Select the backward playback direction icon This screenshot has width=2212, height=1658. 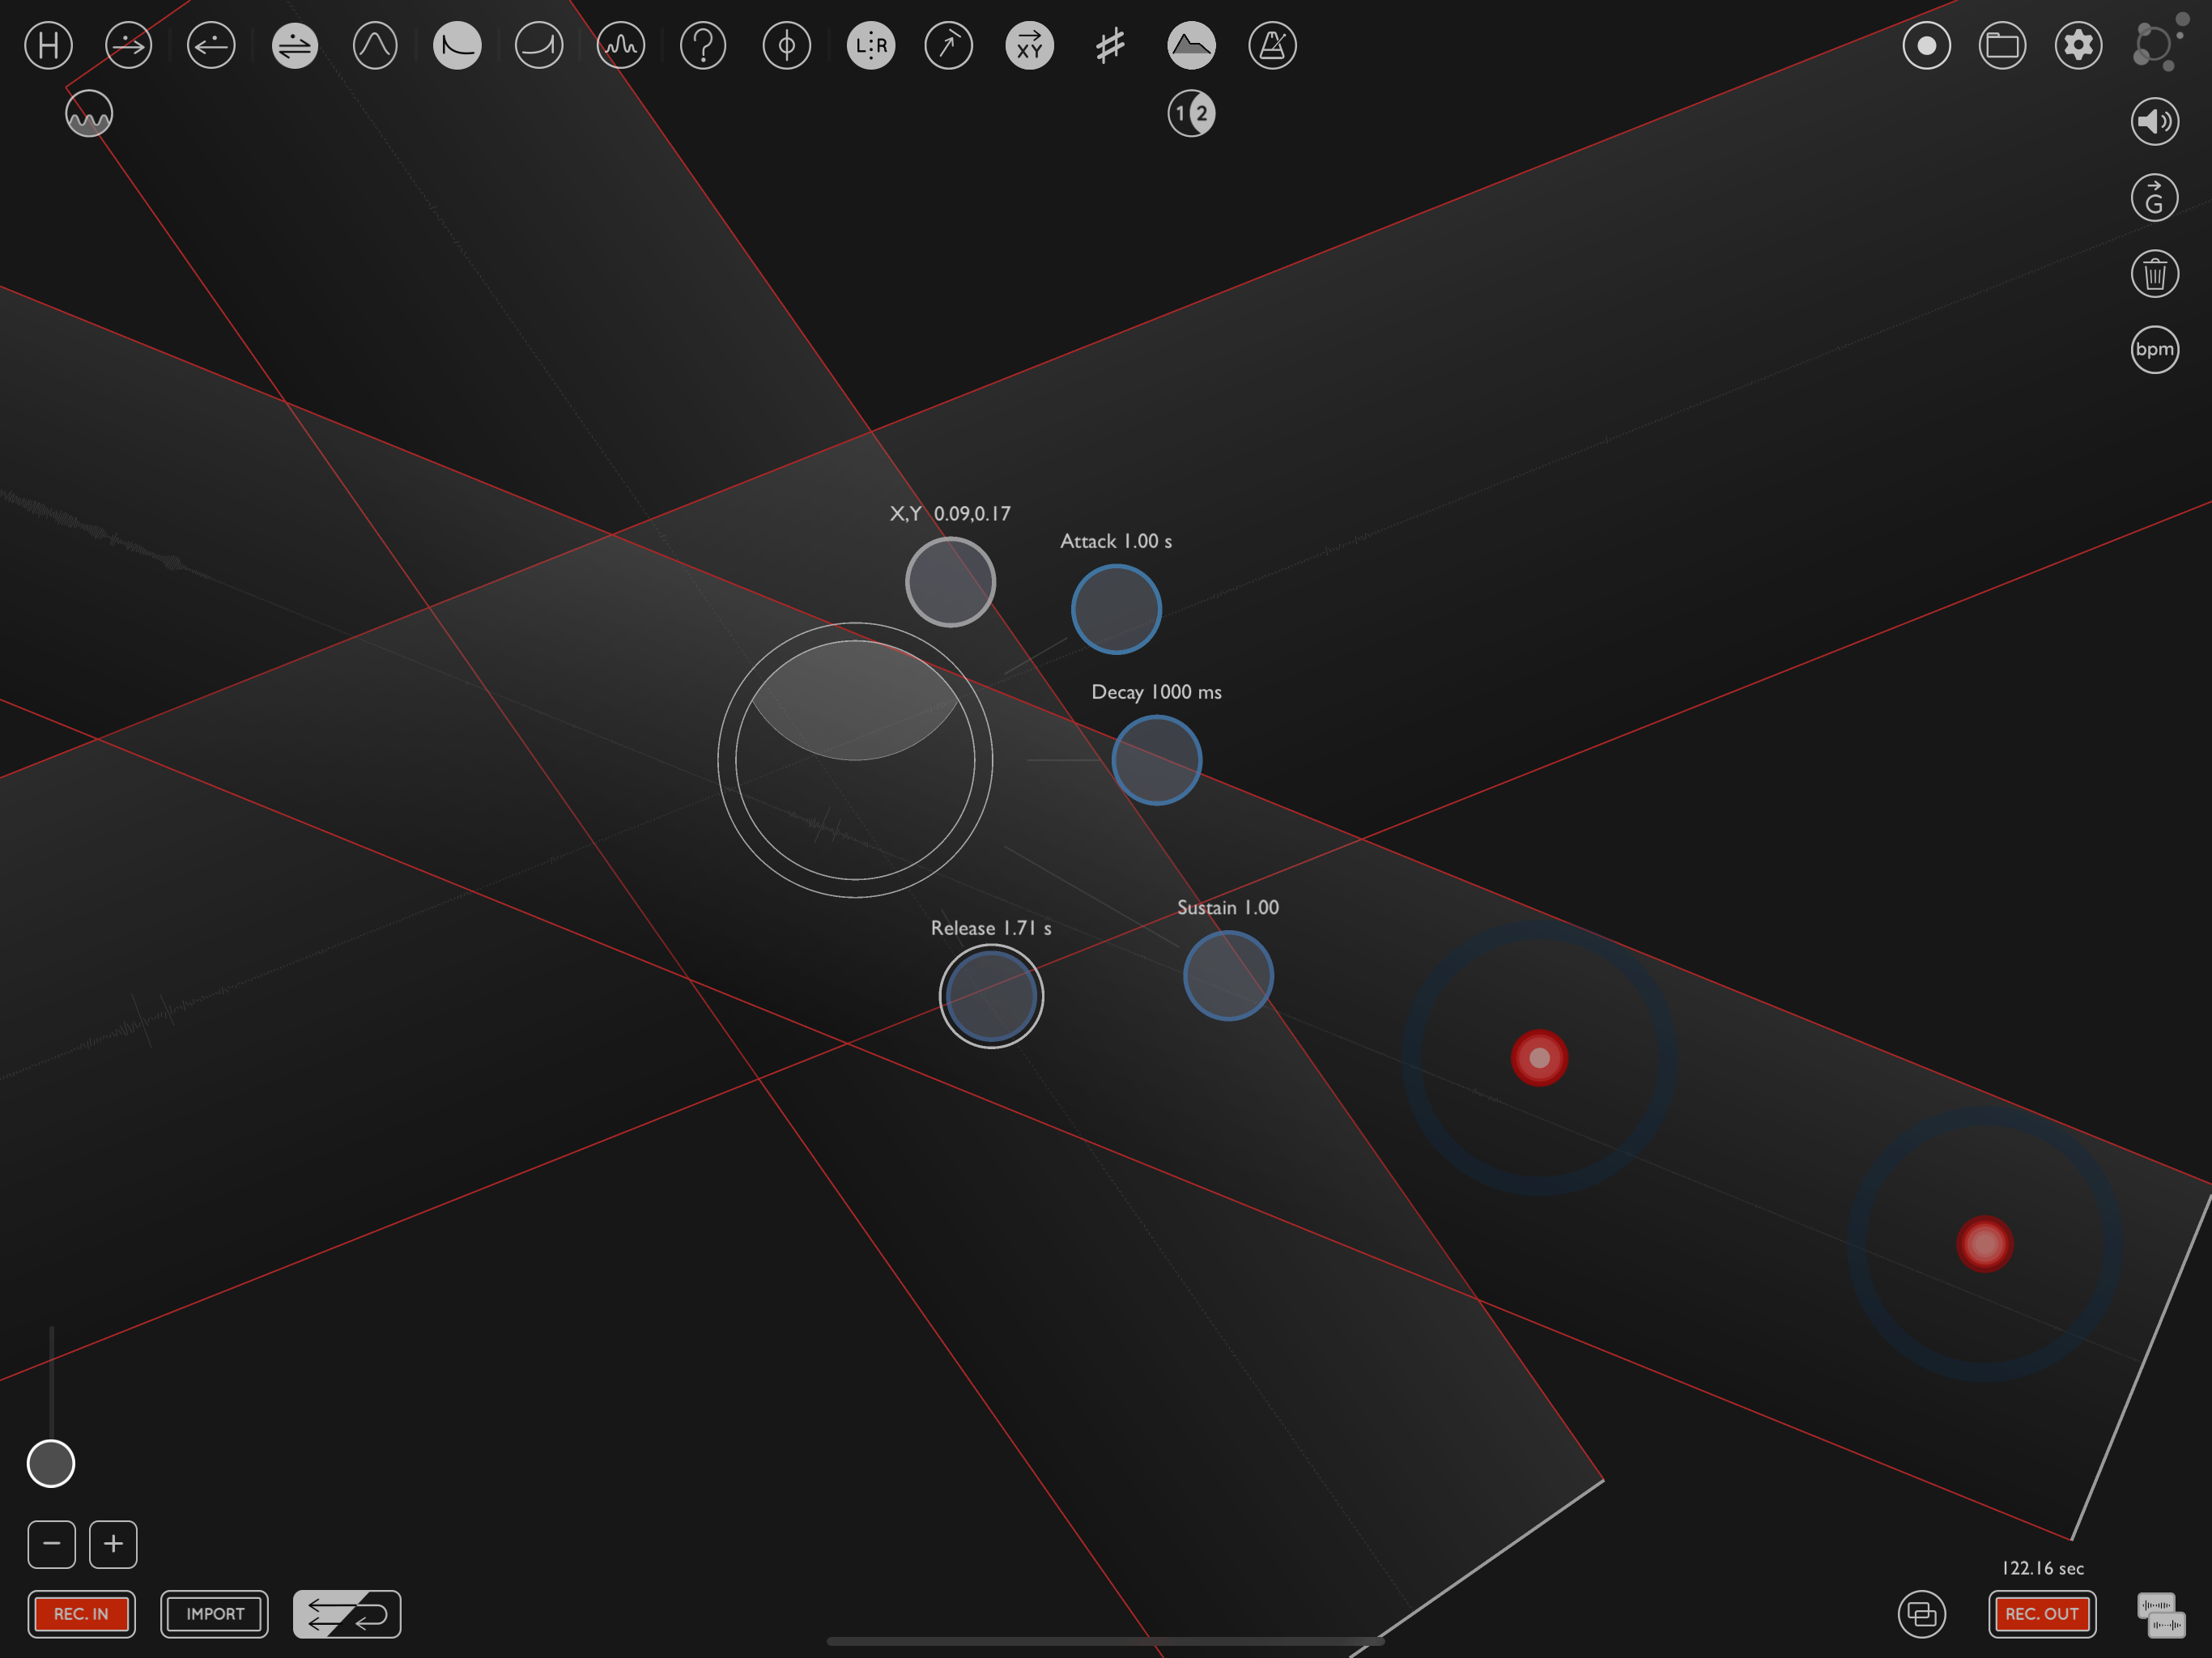coord(211,45)
